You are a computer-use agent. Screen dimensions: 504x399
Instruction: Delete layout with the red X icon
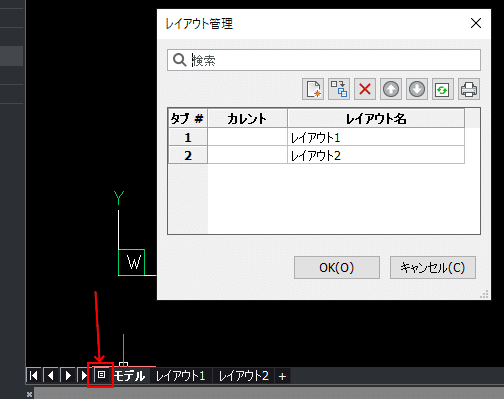[x=365, y=89]
